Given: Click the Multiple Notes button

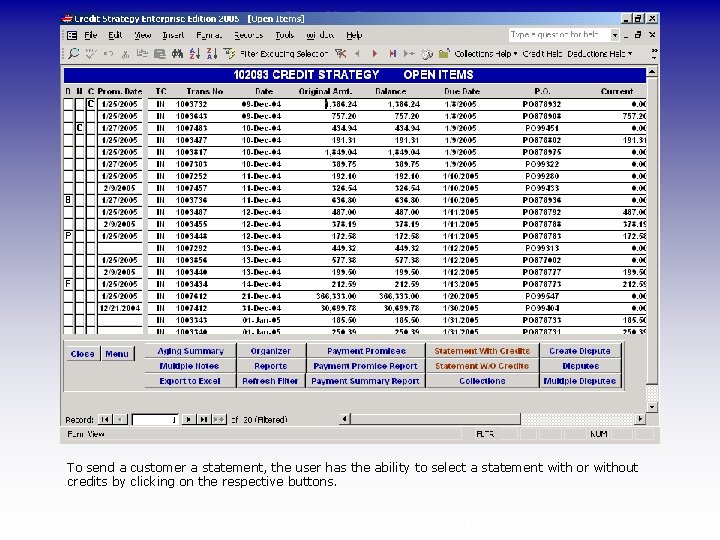Looking at the screenshot, I should tap(189, 366).
